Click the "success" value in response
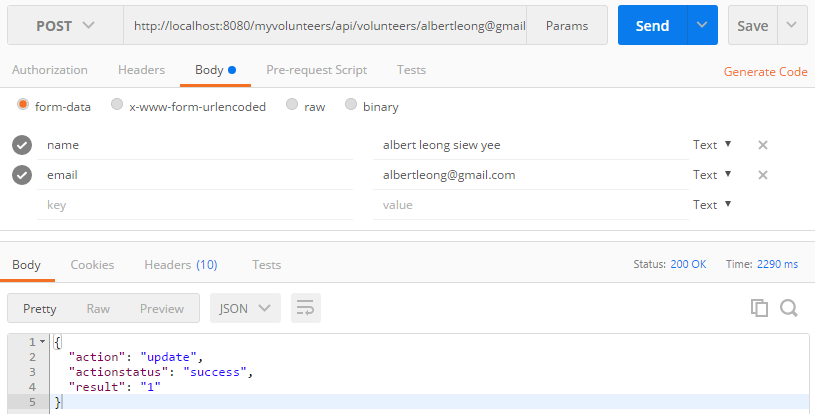The image size is (815, 414). 215,372
